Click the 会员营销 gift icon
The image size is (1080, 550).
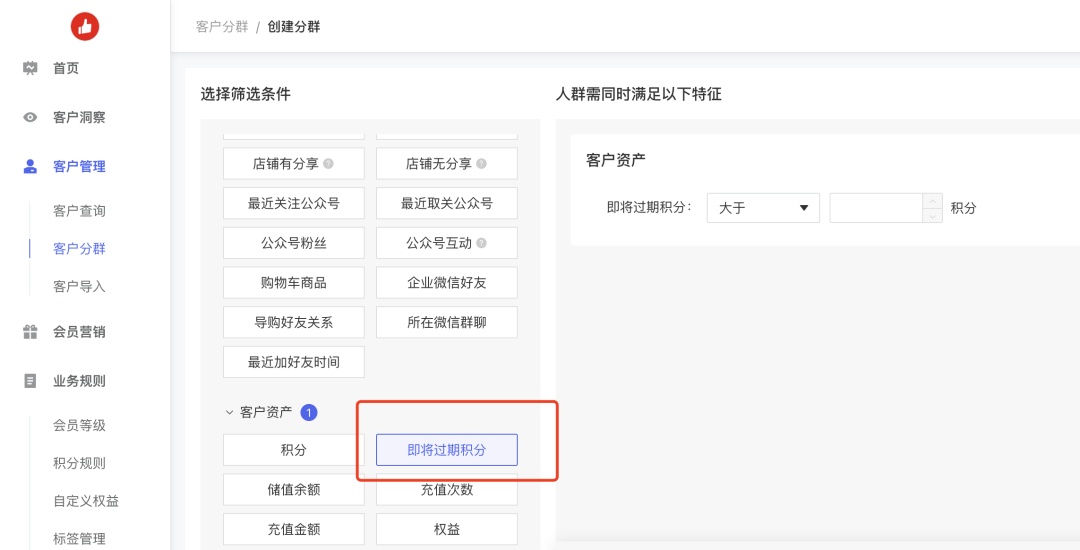[30, 332]
